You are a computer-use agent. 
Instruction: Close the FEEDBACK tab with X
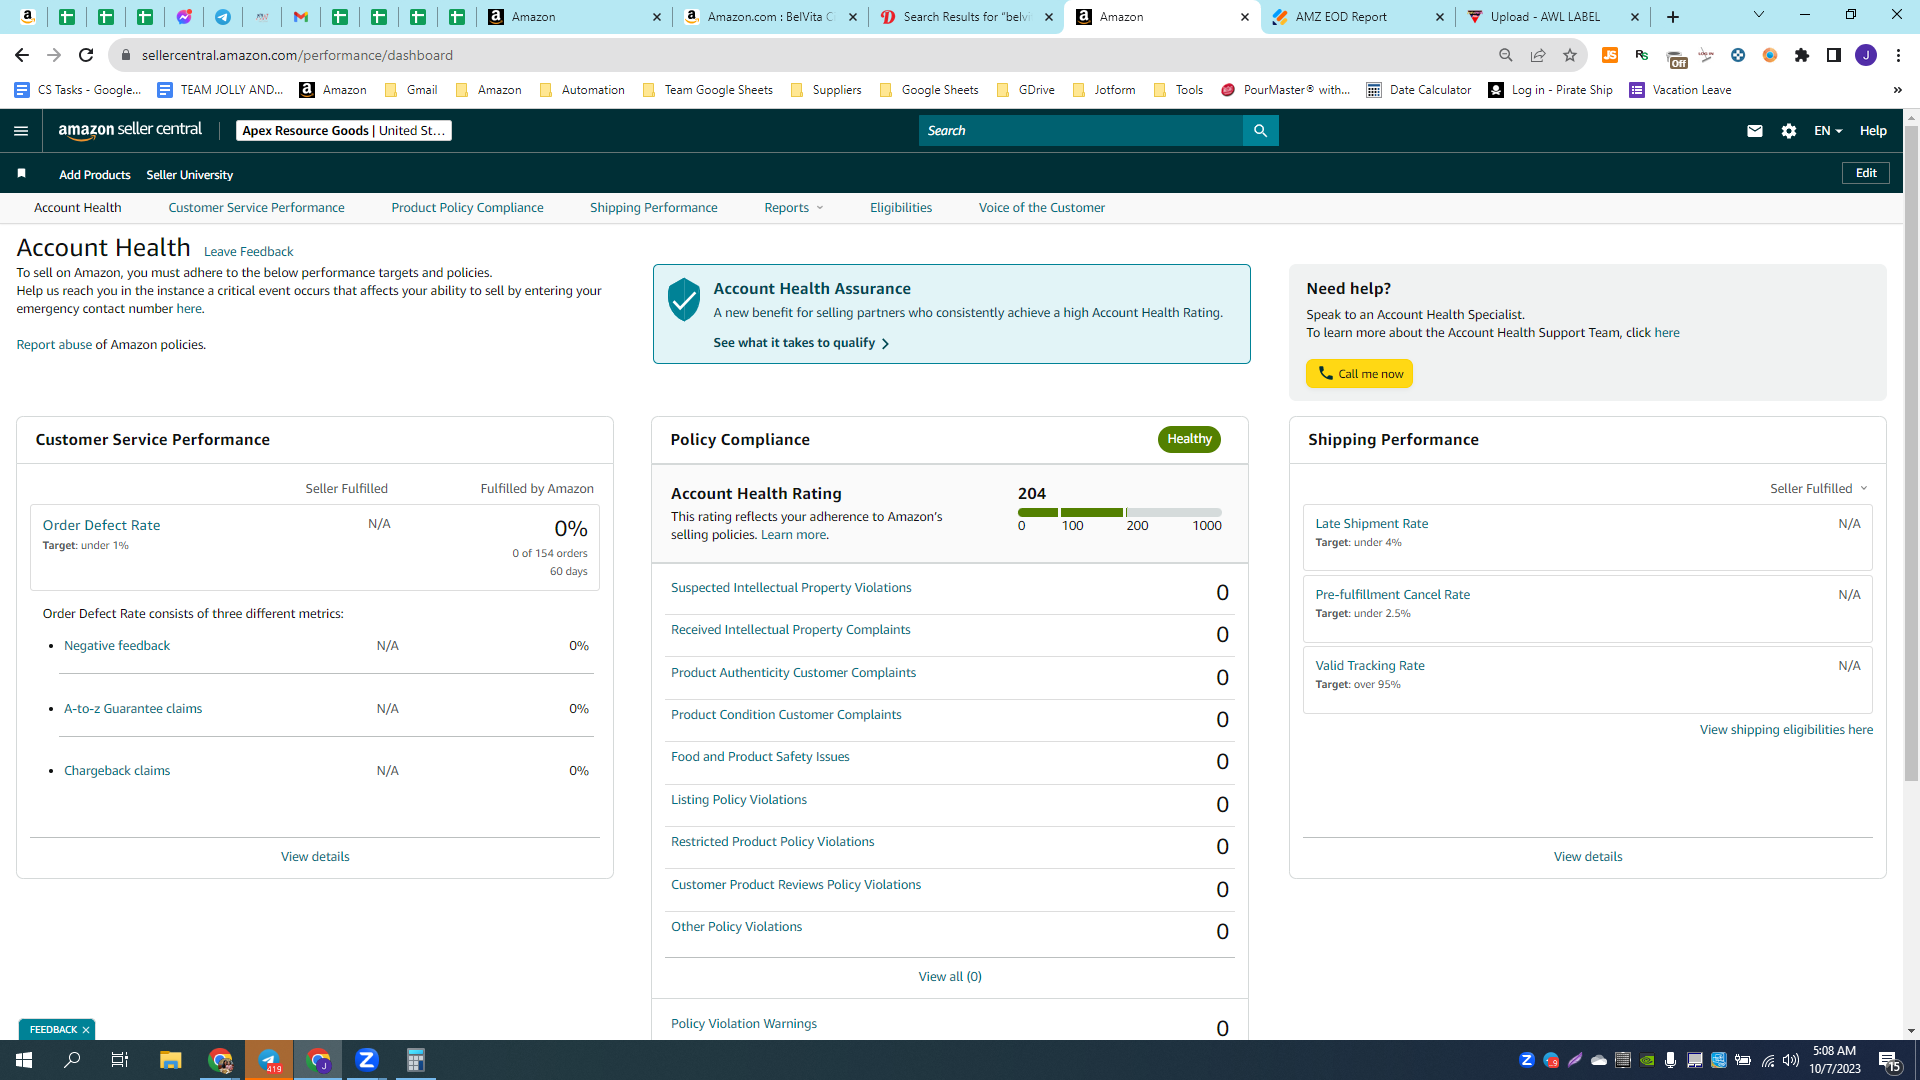click(86, 1030)
